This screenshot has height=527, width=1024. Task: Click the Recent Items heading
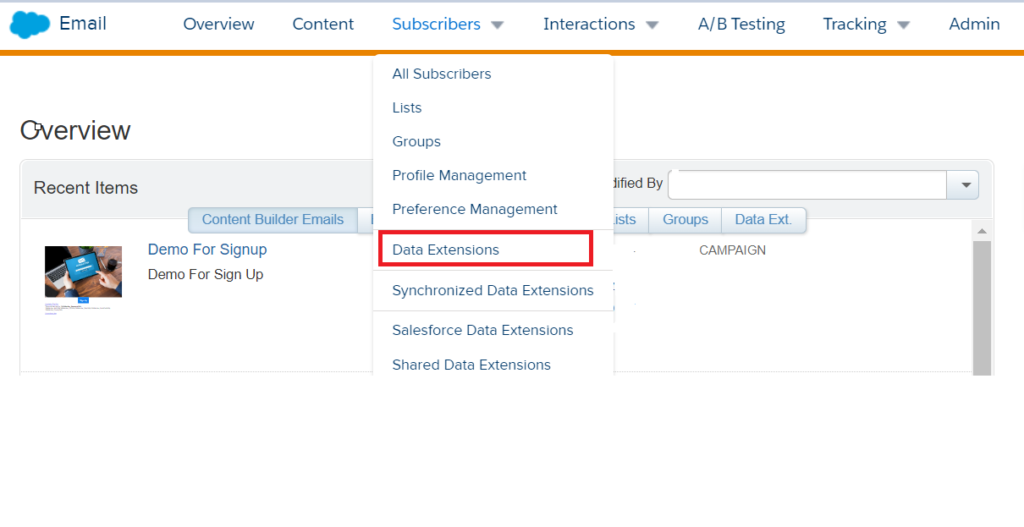point(86,188)
